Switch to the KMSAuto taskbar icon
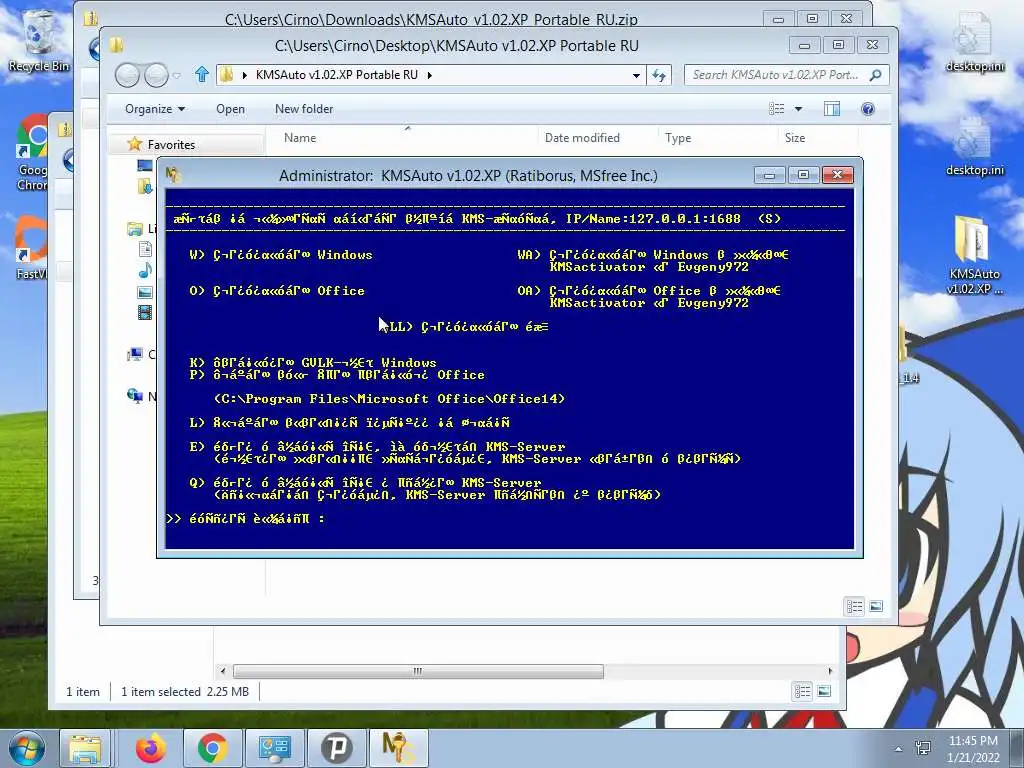1024x768 pixels. (398, 748)
